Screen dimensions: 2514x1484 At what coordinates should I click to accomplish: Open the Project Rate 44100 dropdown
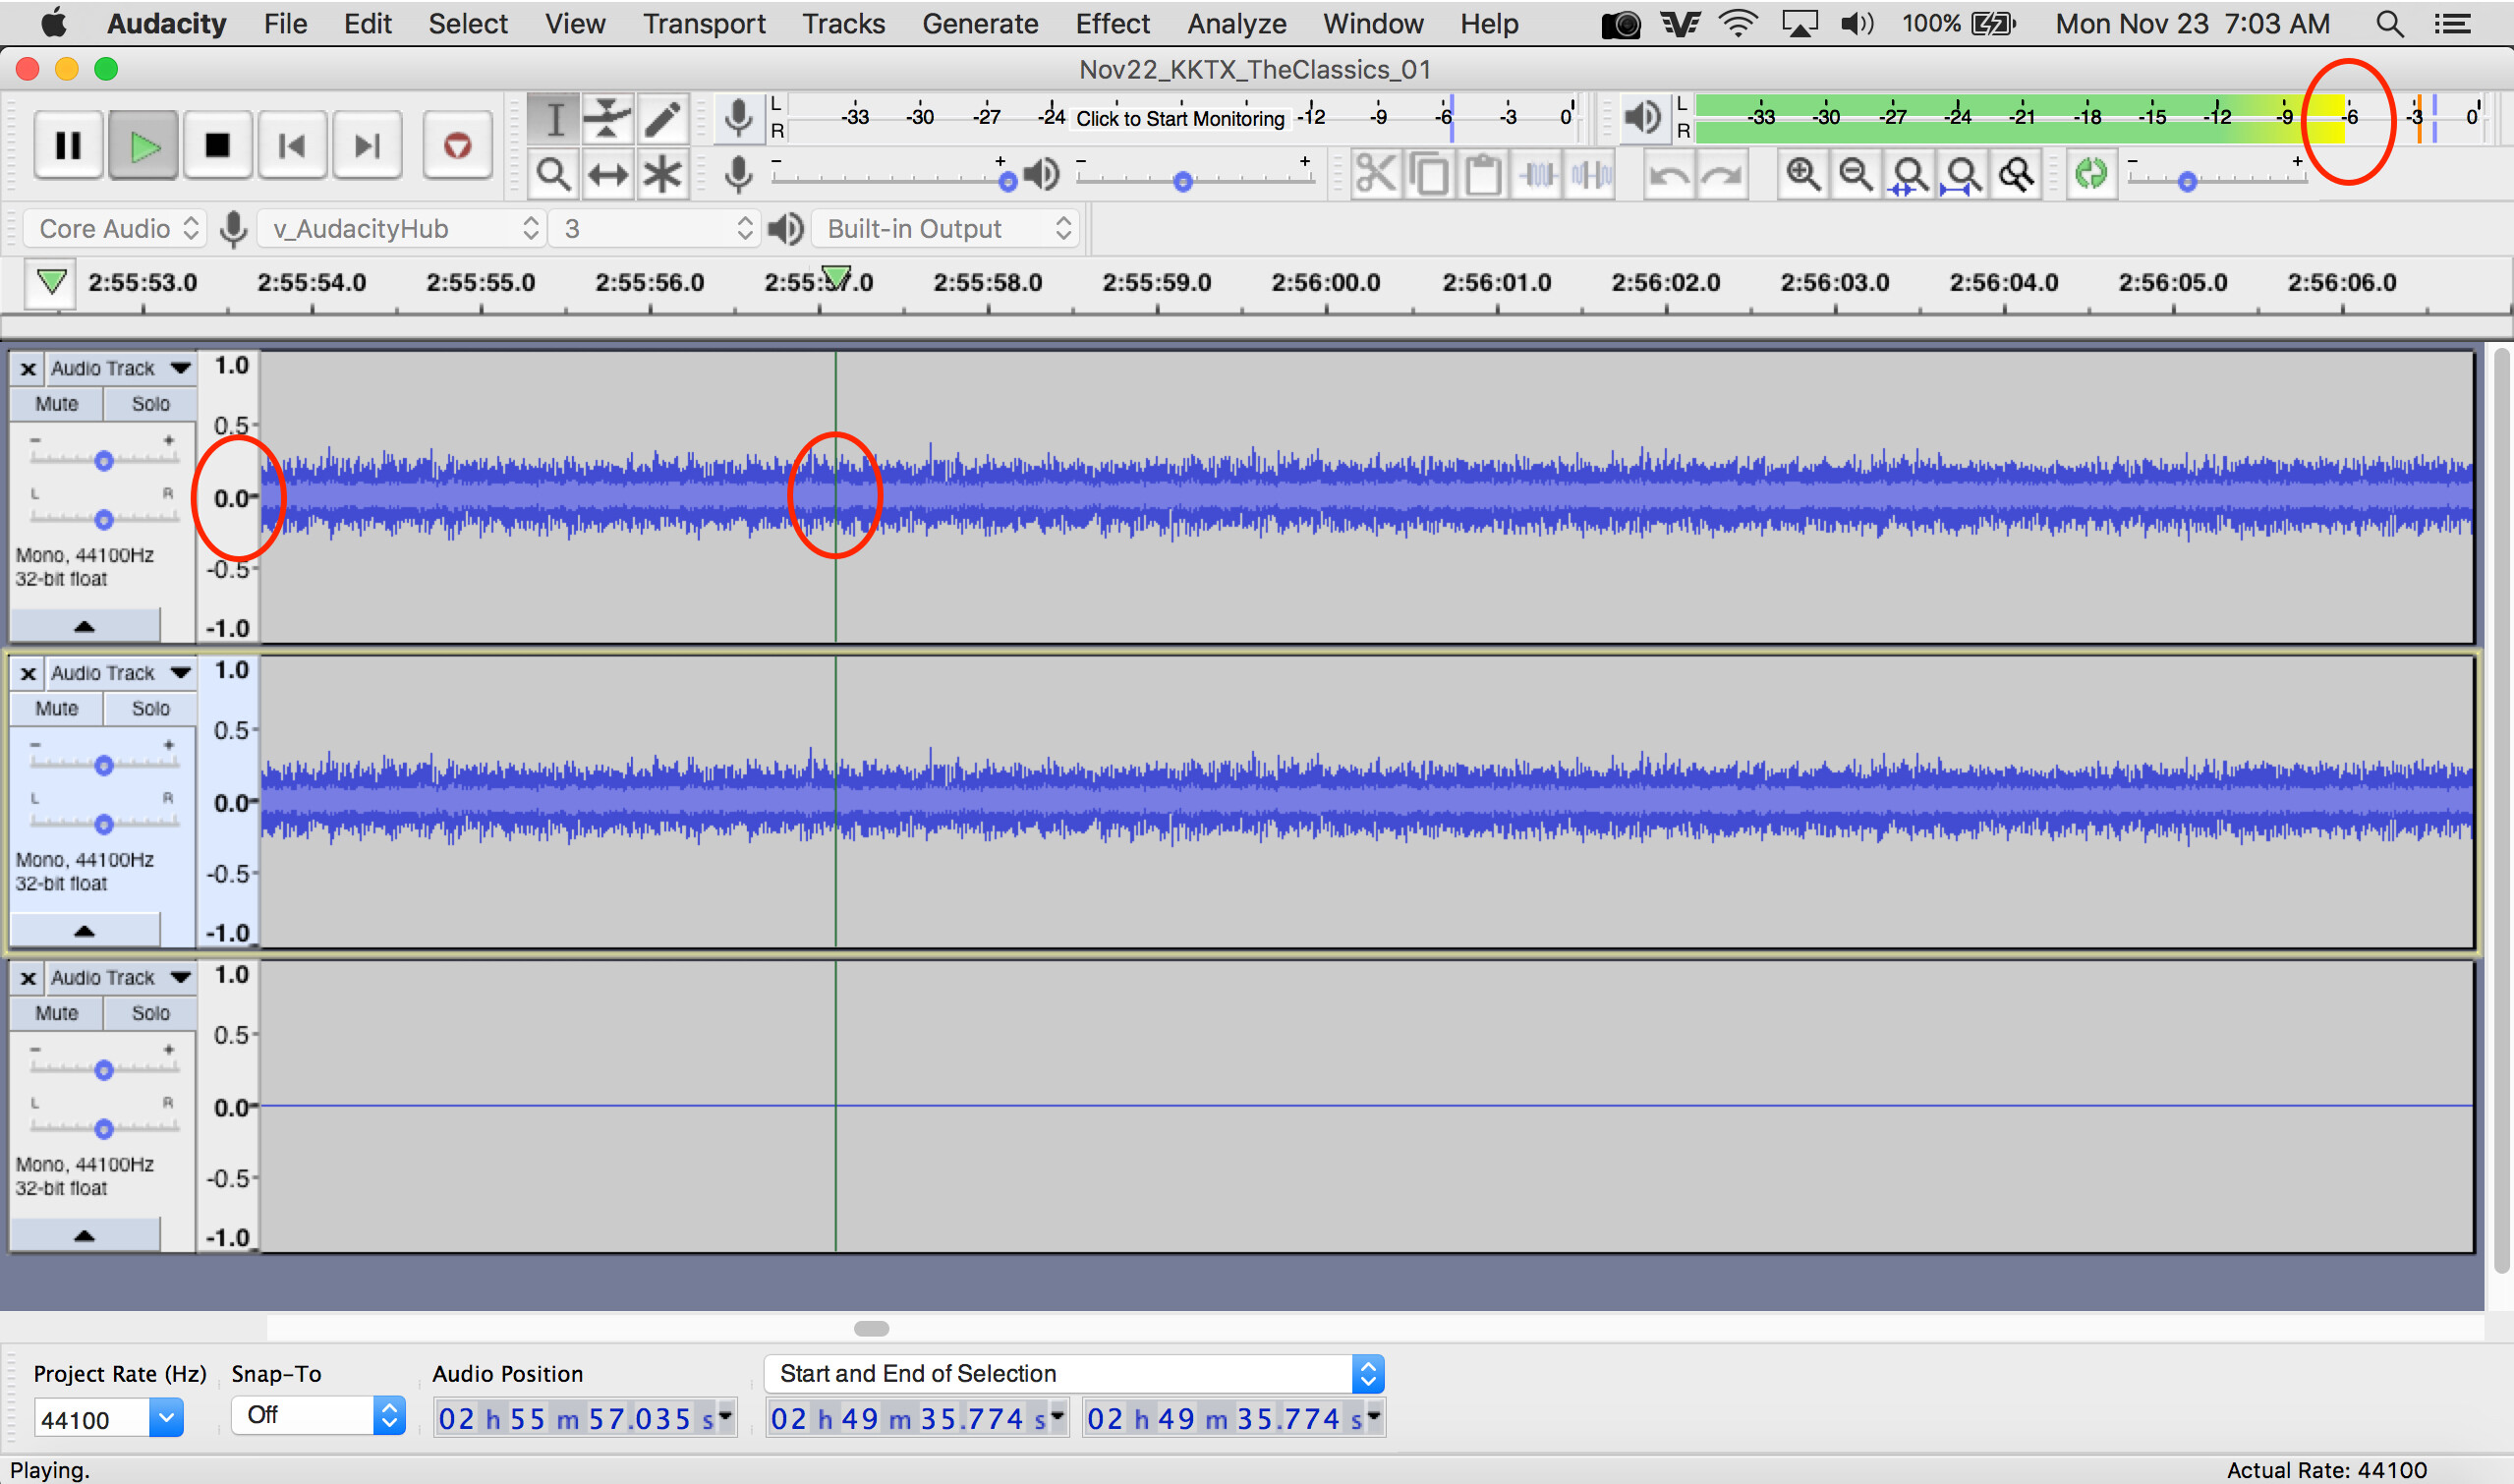[x=109, y=1419]
